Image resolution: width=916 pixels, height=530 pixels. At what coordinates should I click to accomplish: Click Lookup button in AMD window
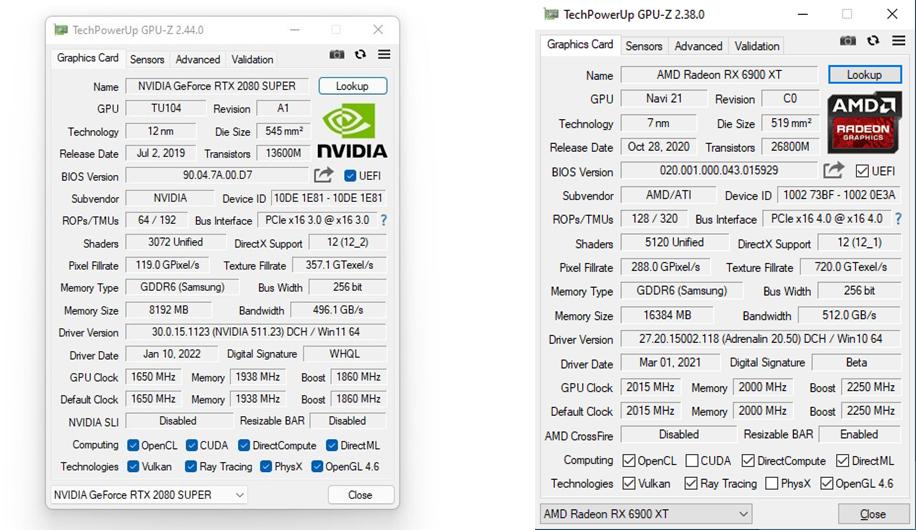(x=865, y=75)
